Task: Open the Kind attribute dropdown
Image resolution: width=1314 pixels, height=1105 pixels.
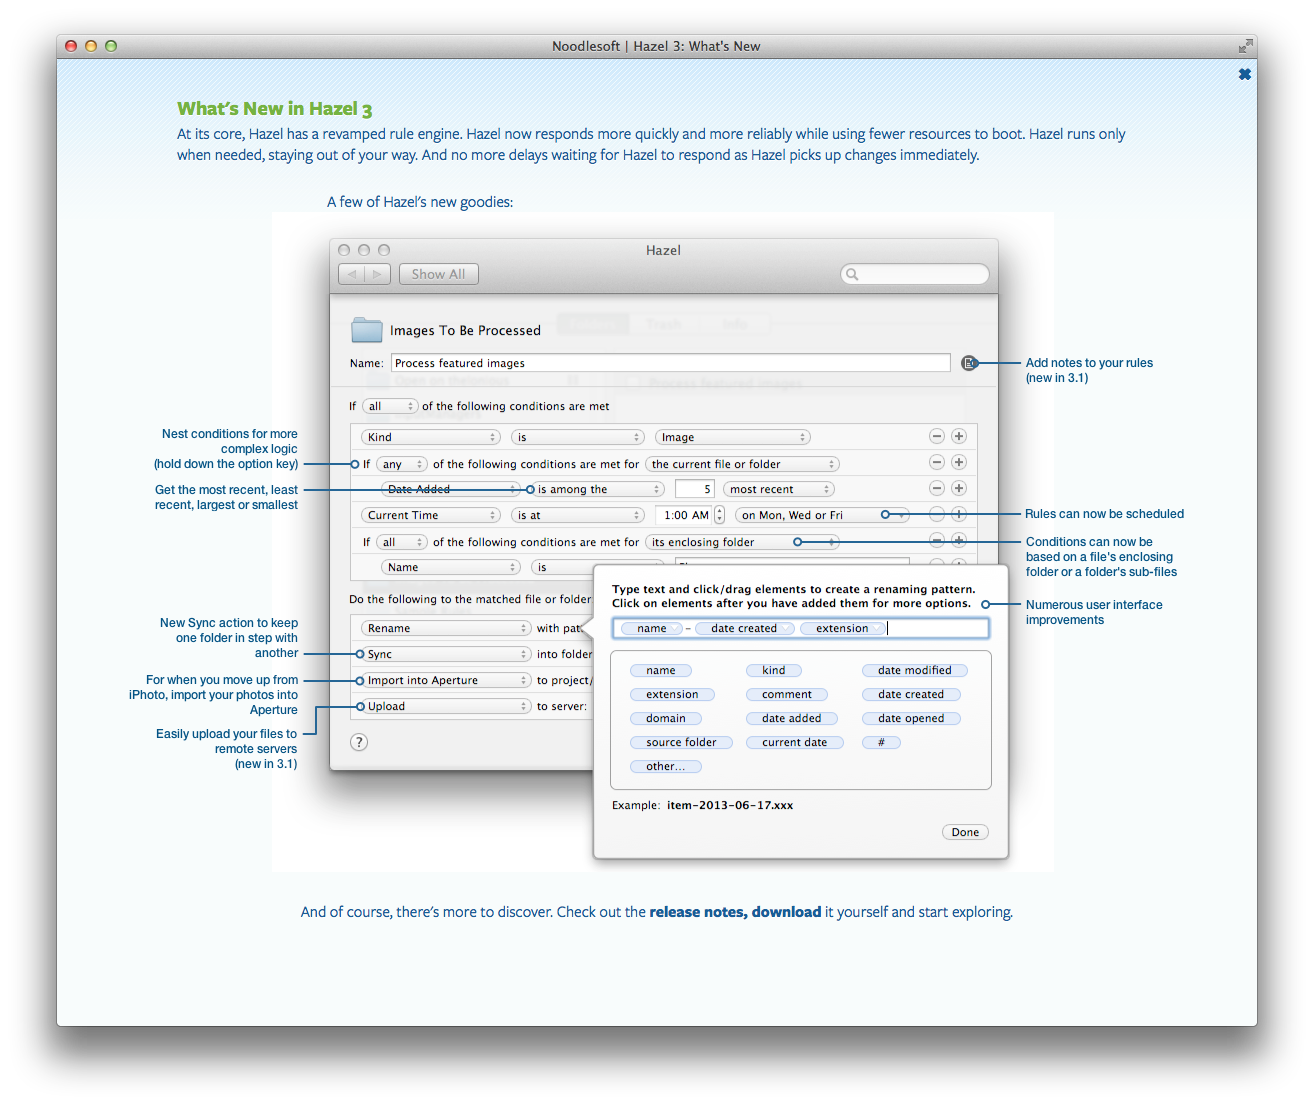Action: 430,437
